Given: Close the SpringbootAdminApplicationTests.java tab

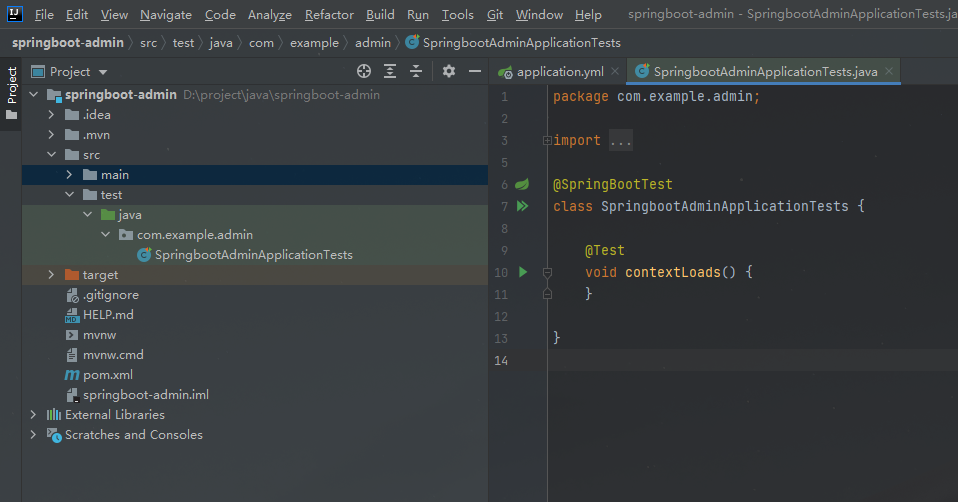Looking at the screenshot, I should coord(889,71).
